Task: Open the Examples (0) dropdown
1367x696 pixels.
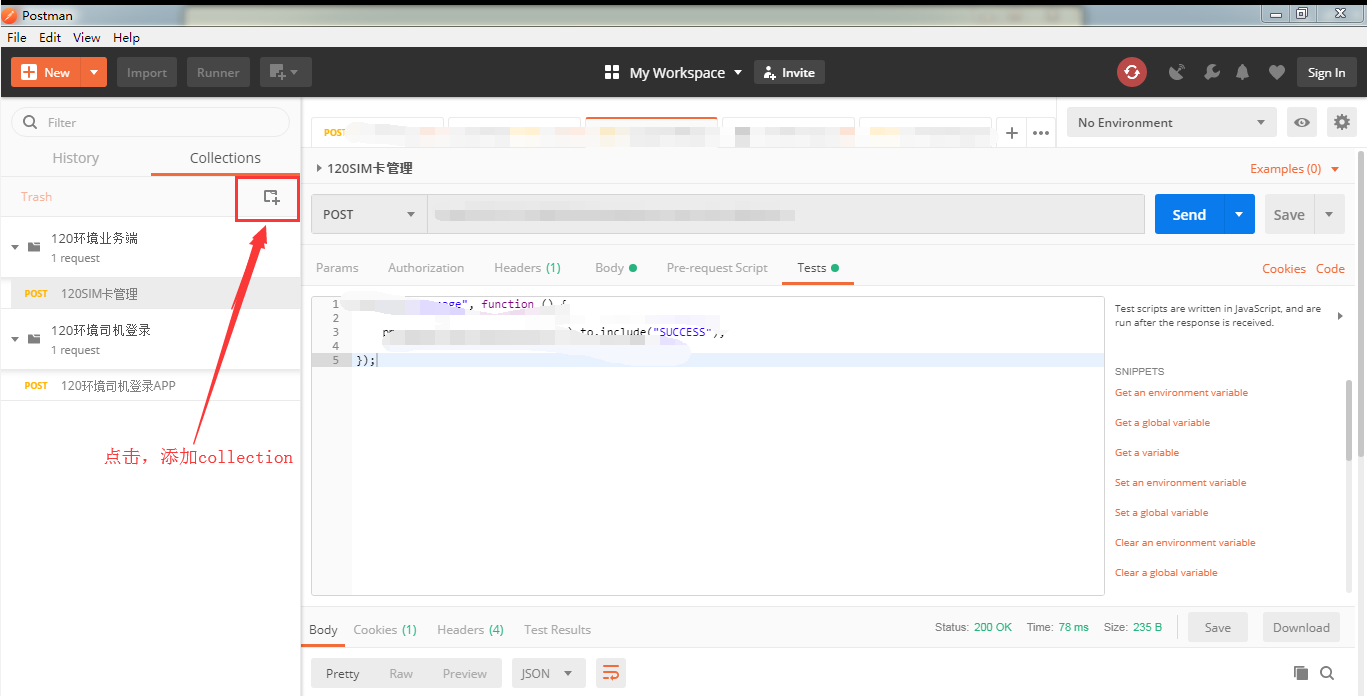Action: point(1294,169)
